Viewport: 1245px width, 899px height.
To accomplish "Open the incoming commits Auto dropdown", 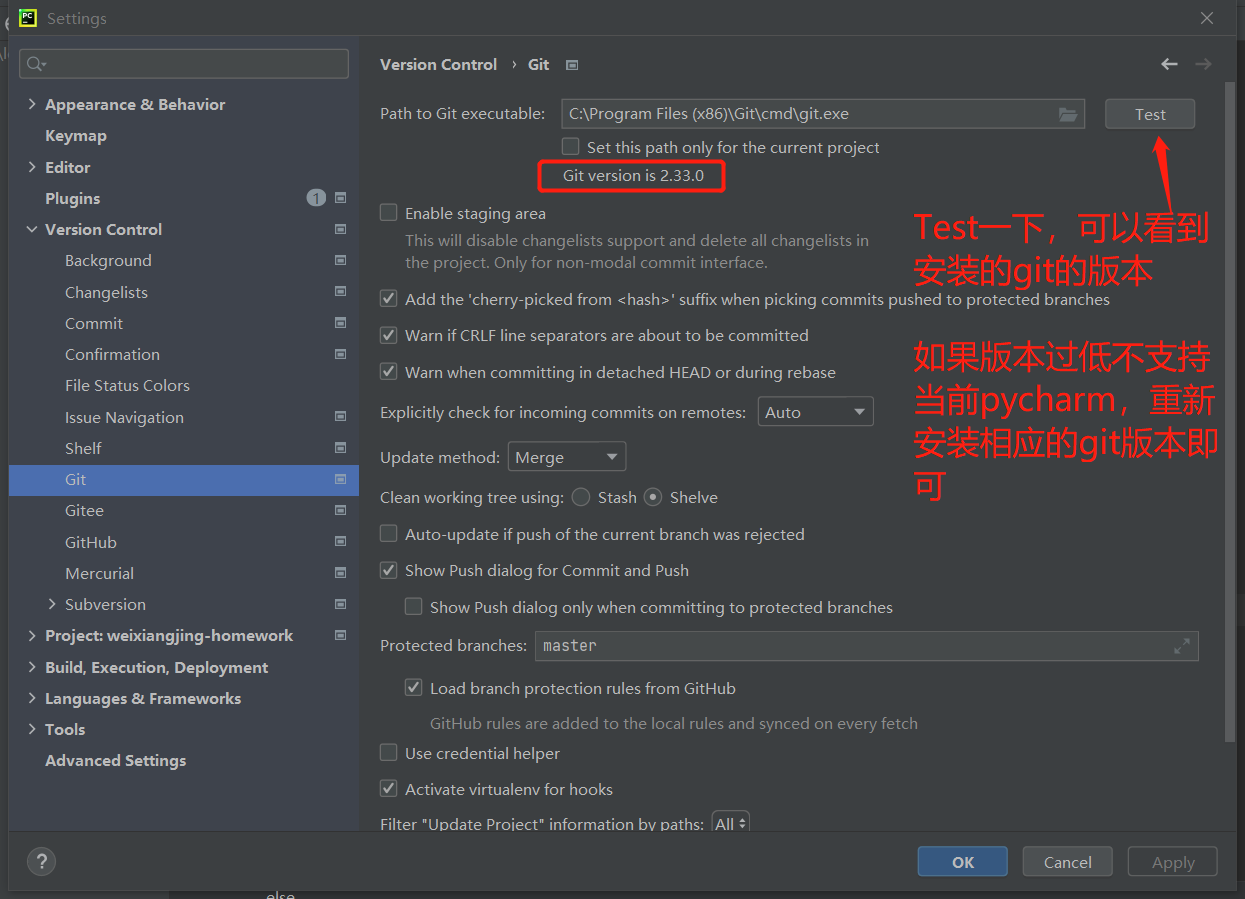I will point(815,412).
